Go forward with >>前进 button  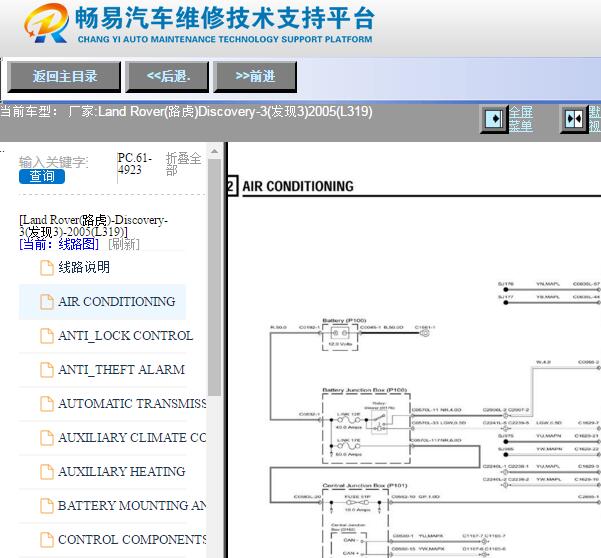[255, 76]
